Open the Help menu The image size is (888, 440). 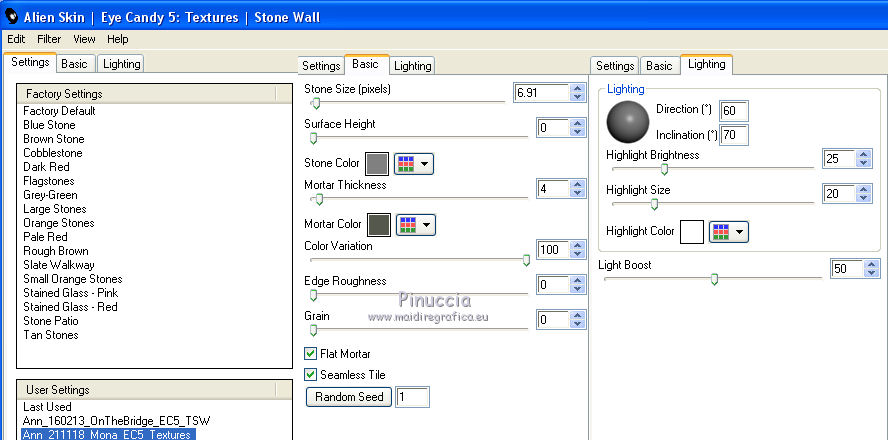[118, 39]
